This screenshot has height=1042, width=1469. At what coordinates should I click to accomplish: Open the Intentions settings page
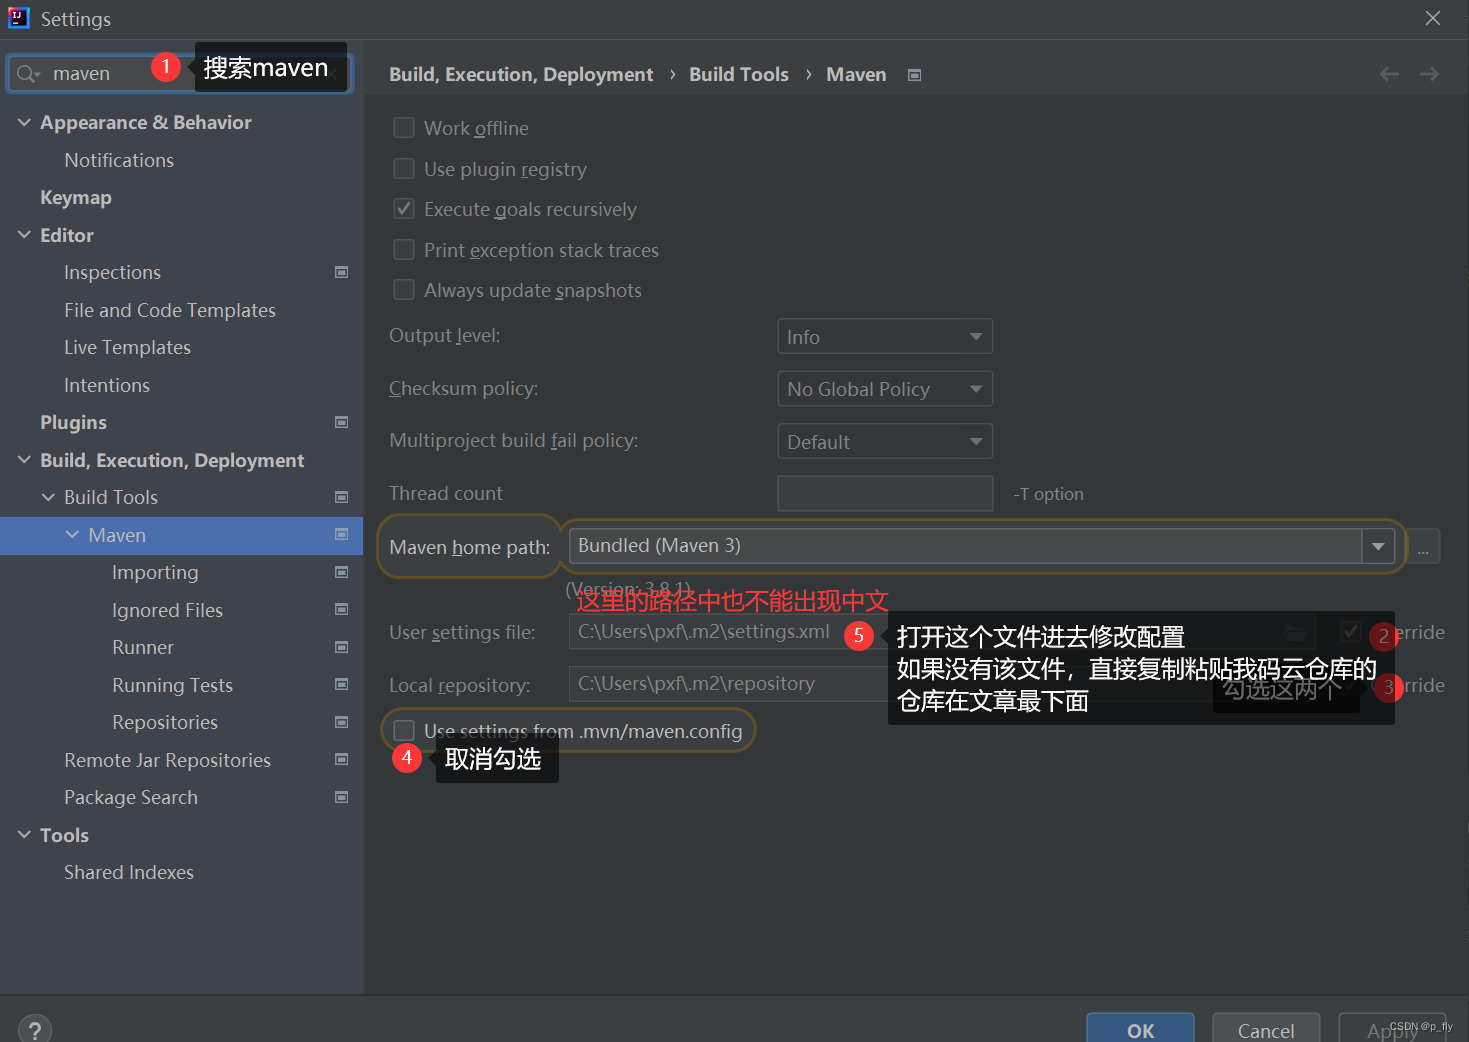(x=107, y=385)
